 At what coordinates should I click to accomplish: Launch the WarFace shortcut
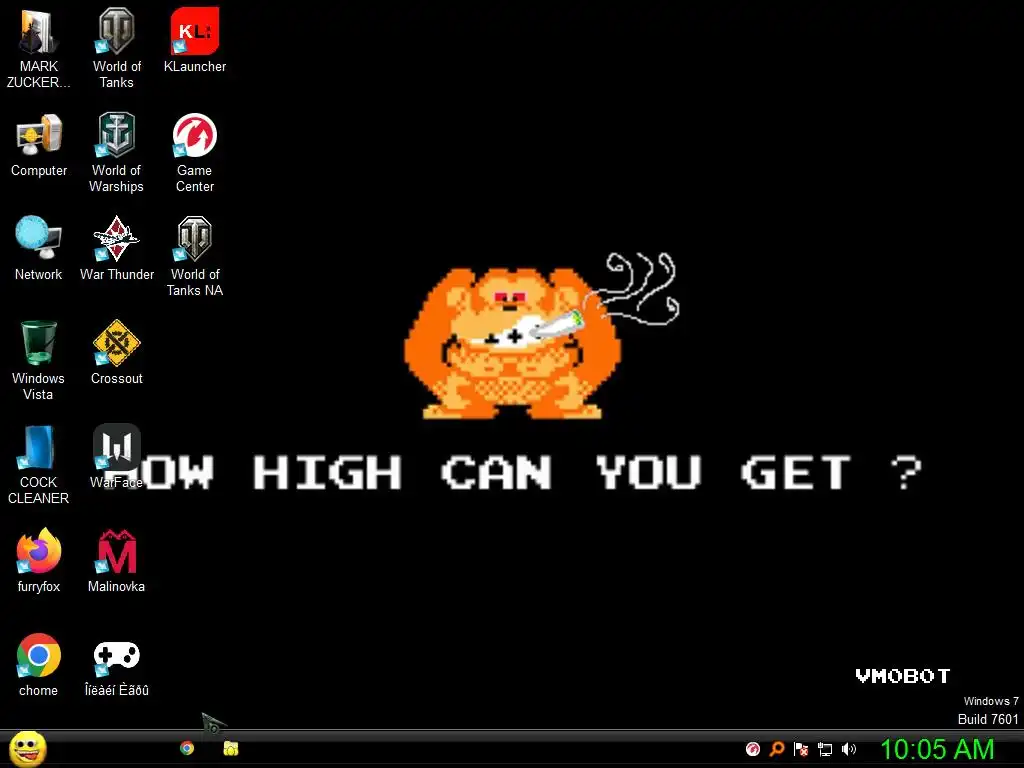tap(116, 447)
